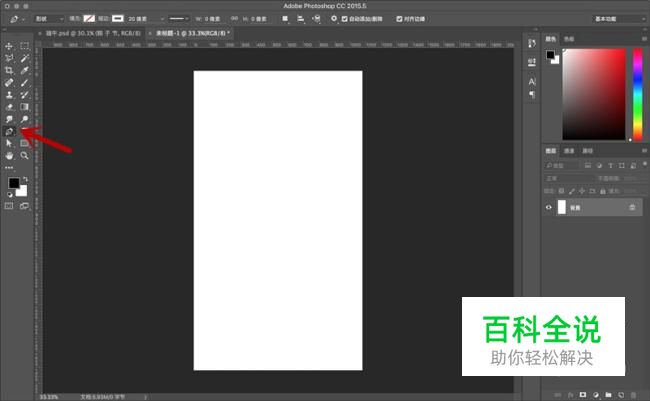Screen dimensions: 650x401
Task: Select the Eraser tool
Action: tap(9, 107)
